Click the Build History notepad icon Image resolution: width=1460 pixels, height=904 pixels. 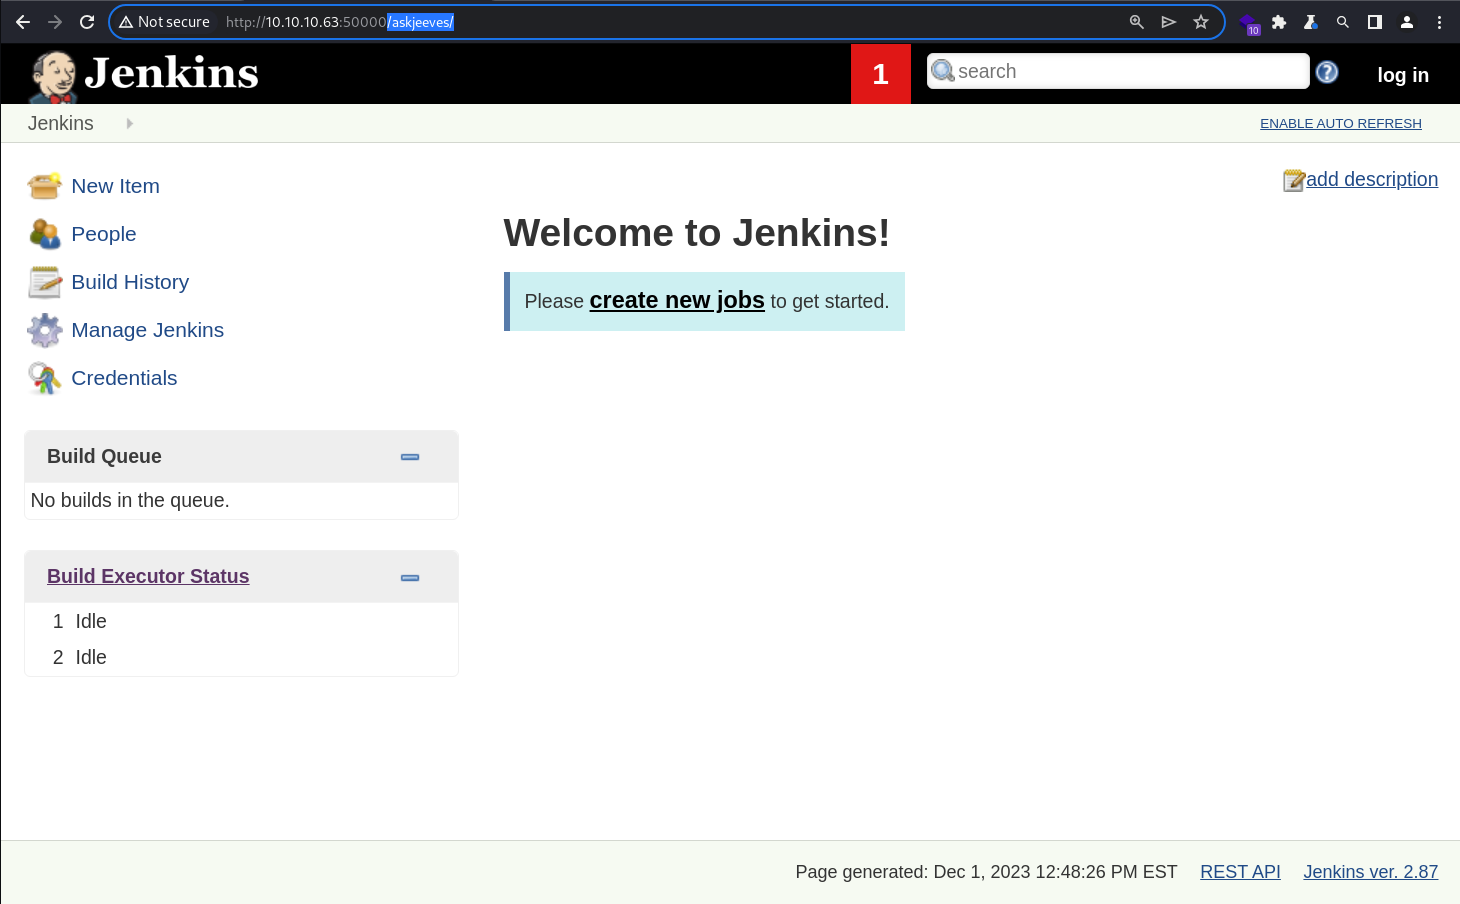click(44, 282)
